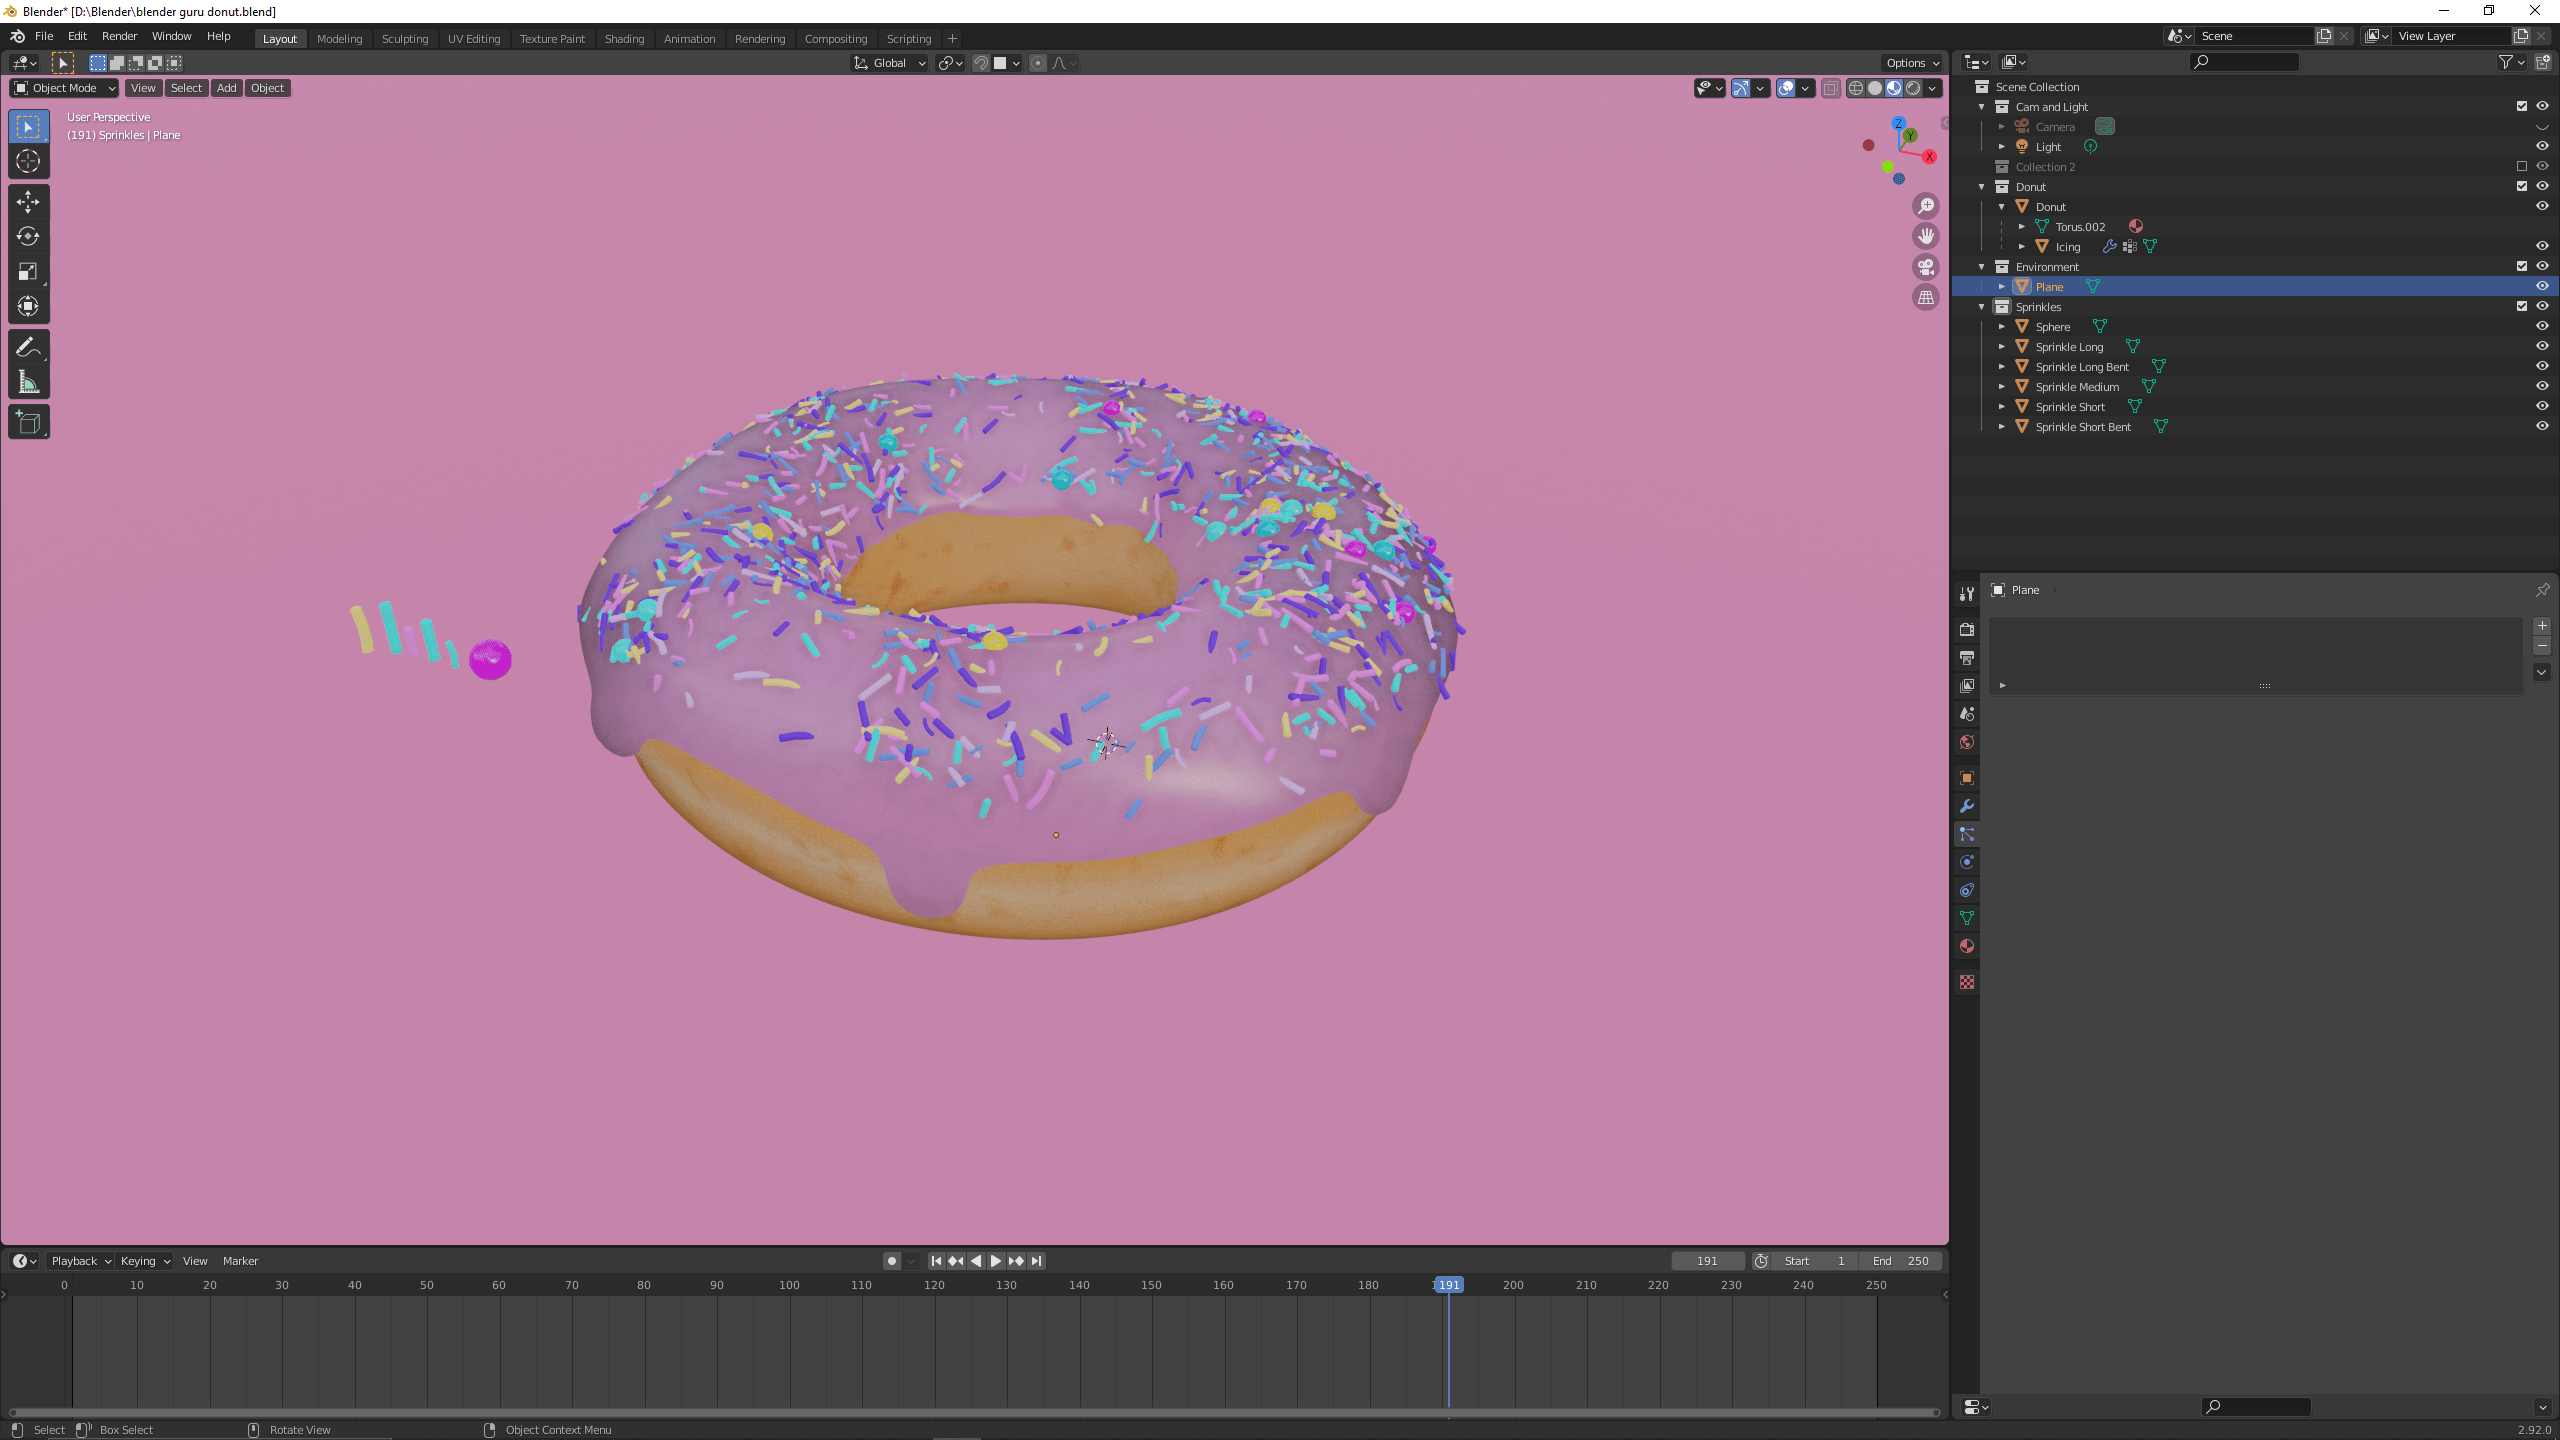Click the Select Box tool icon
The height and width of the screenshot is (1440, 2560).
28,126
